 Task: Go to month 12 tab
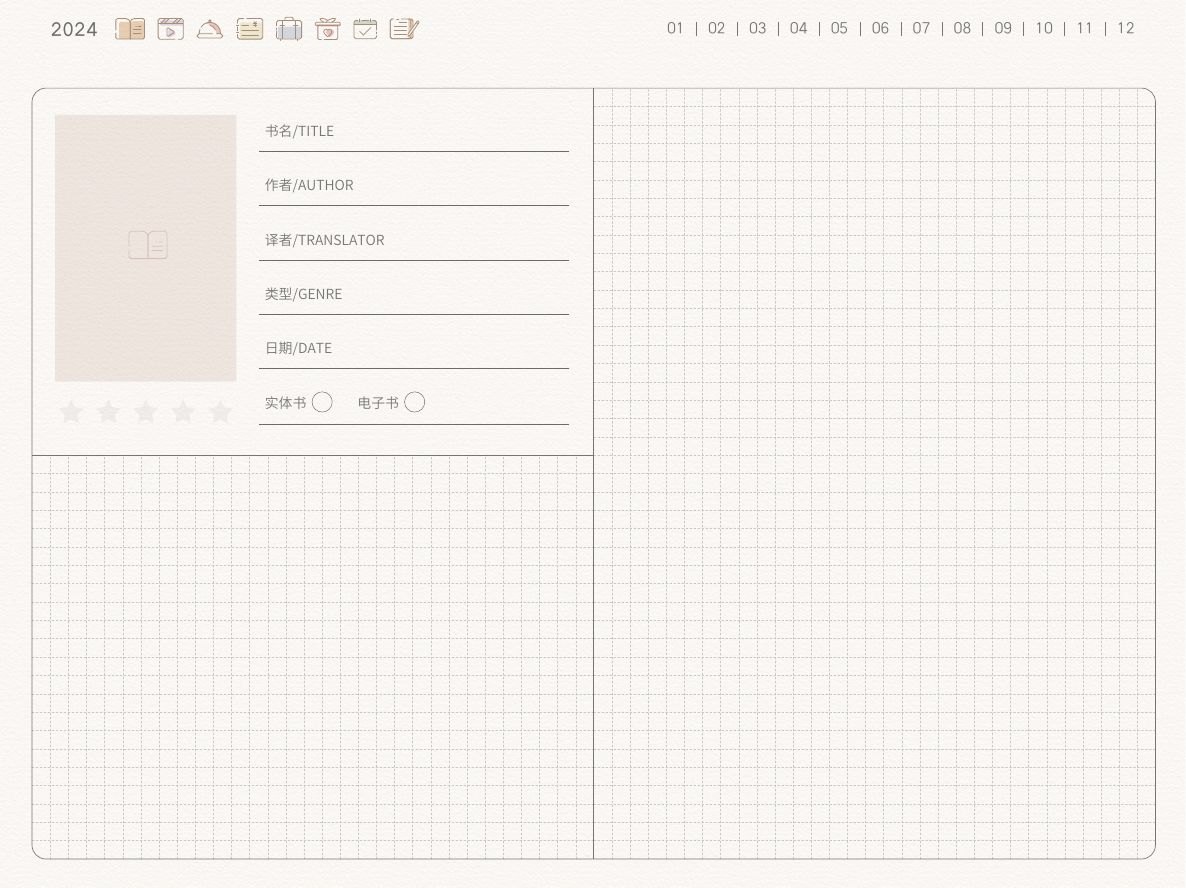coord(1125,28)
